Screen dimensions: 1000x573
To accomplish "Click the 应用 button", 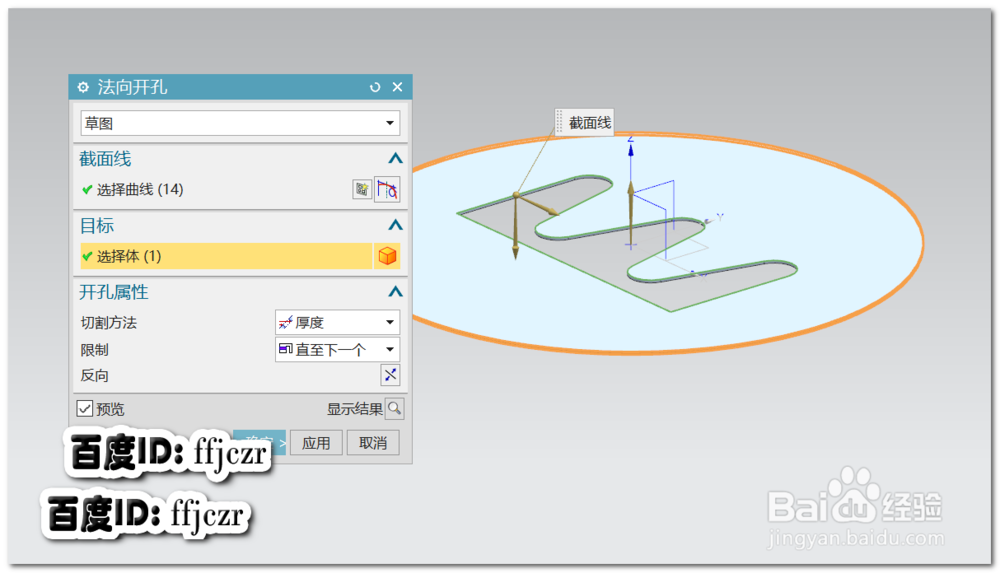I will click(316, 443).
